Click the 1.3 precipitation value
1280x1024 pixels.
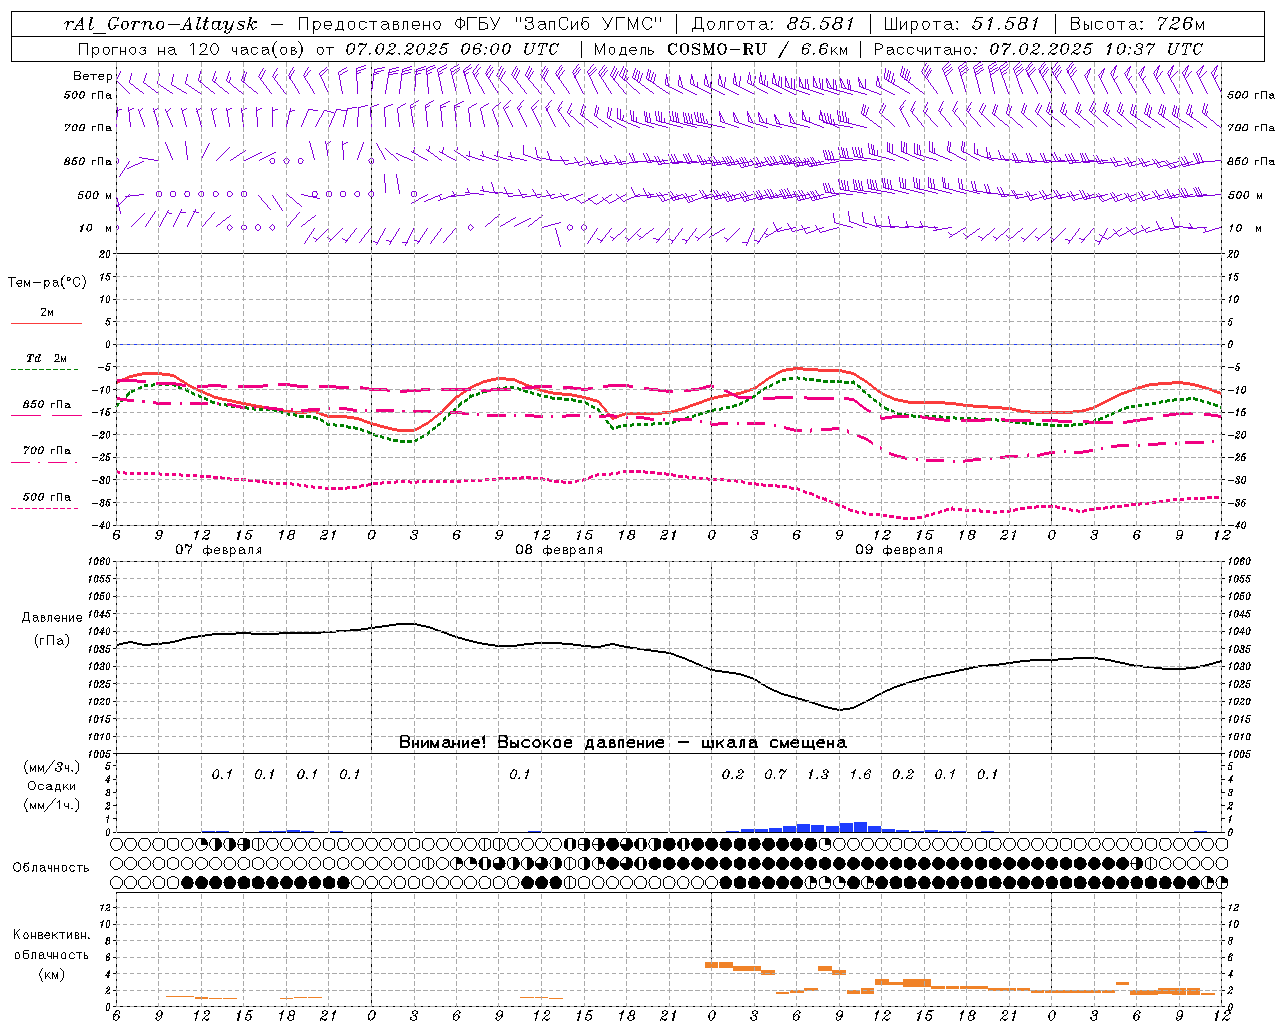(818, 774)
